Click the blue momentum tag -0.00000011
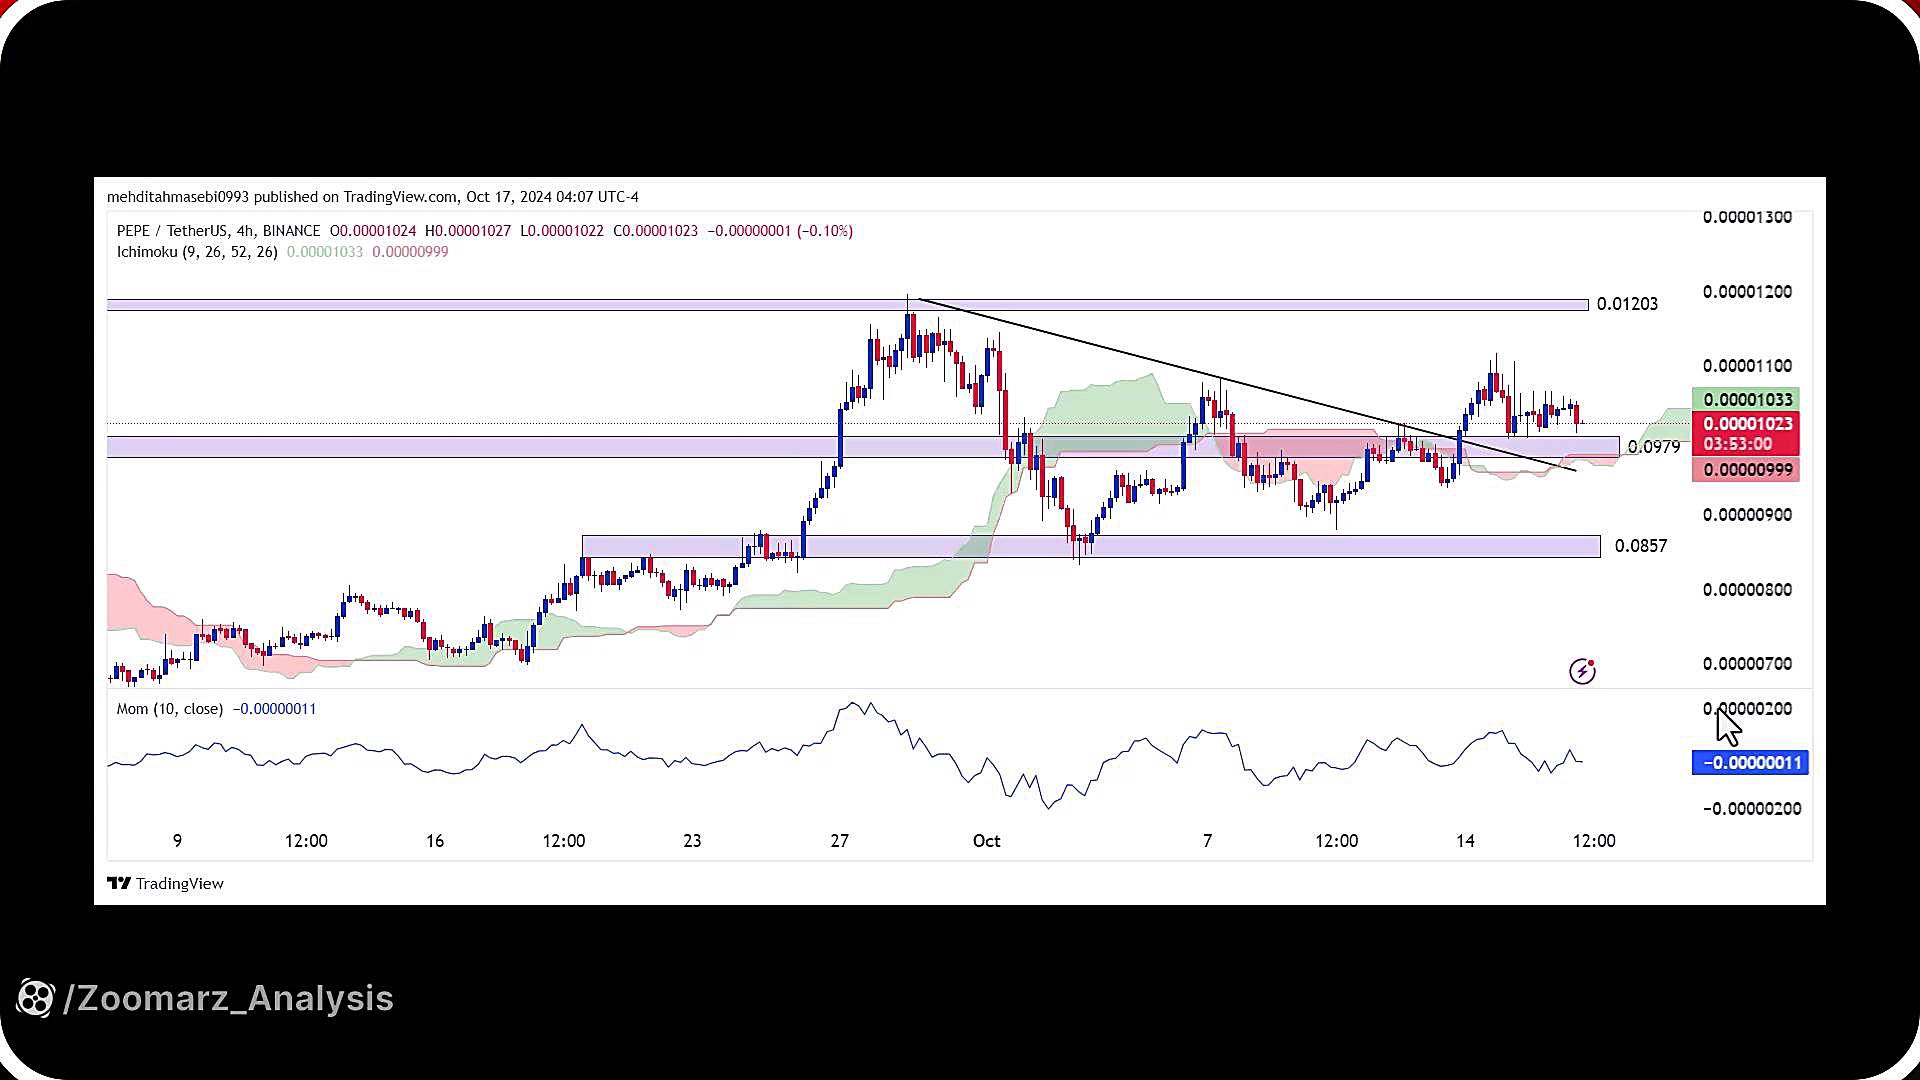Image resolution: width=1920 pixels, height=1080 pixels. tap(1750, 763)
